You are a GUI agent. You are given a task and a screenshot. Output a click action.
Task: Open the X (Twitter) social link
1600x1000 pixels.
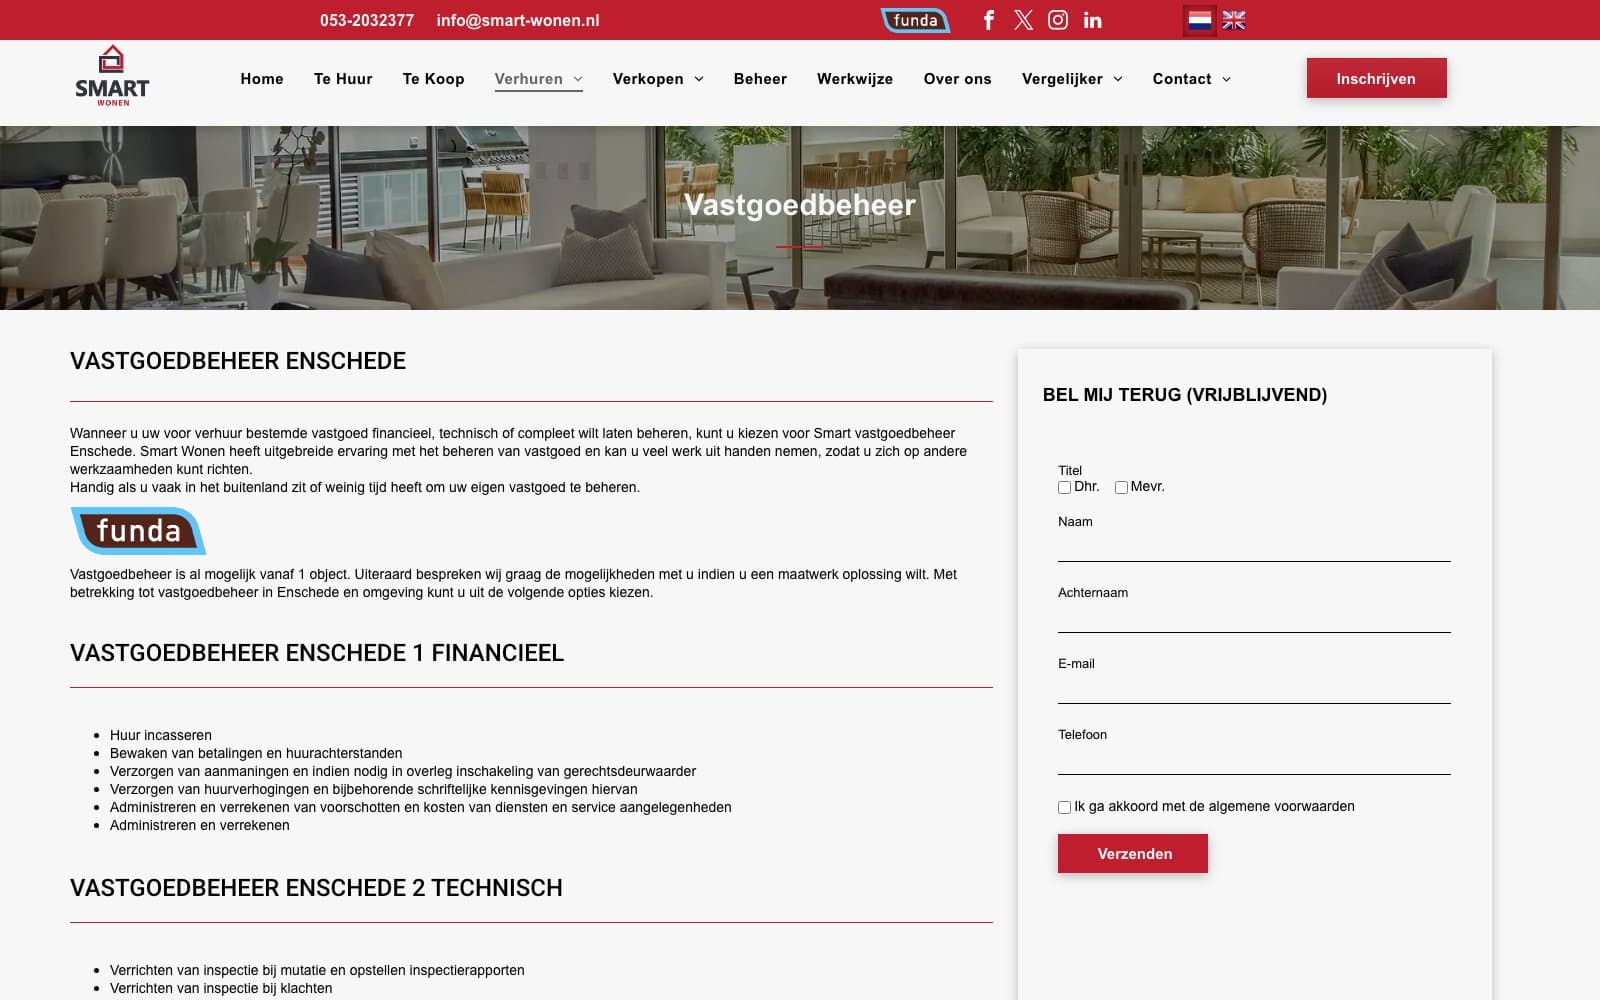point(1023,20)
